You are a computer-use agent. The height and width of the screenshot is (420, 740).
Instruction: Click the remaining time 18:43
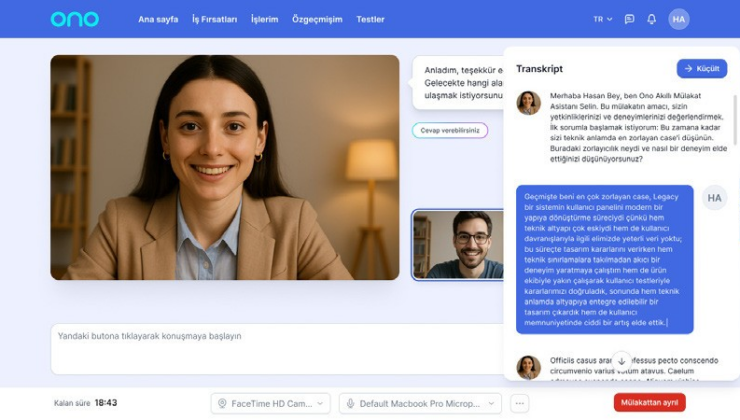point(106,403)
